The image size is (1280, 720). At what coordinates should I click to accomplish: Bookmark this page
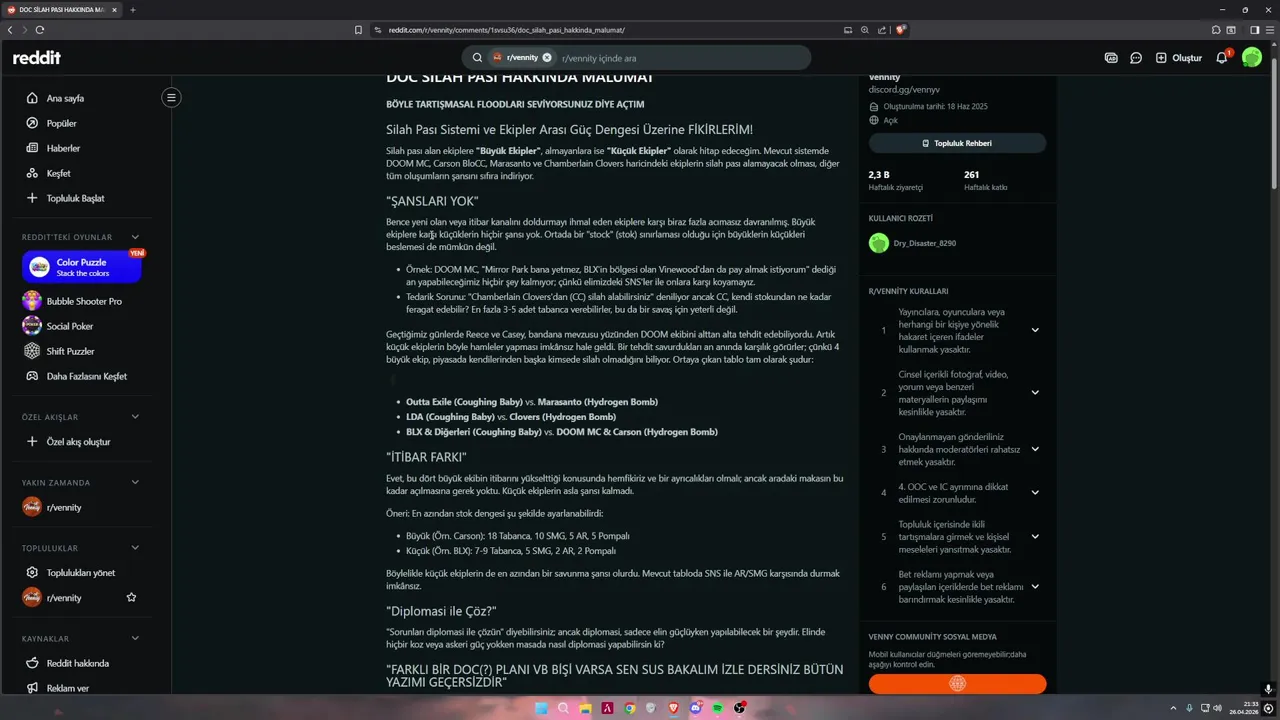point(359,30)
